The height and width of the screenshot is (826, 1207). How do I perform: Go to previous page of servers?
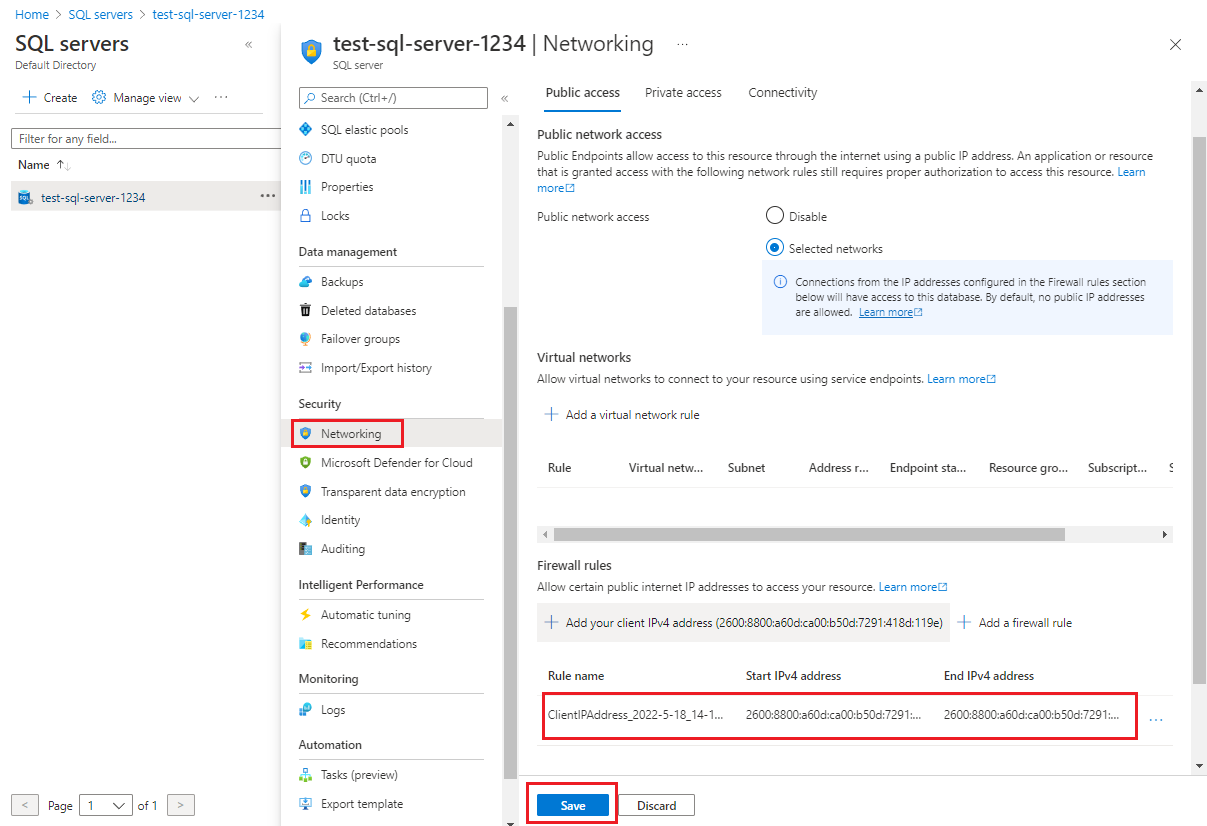point(25,805)
